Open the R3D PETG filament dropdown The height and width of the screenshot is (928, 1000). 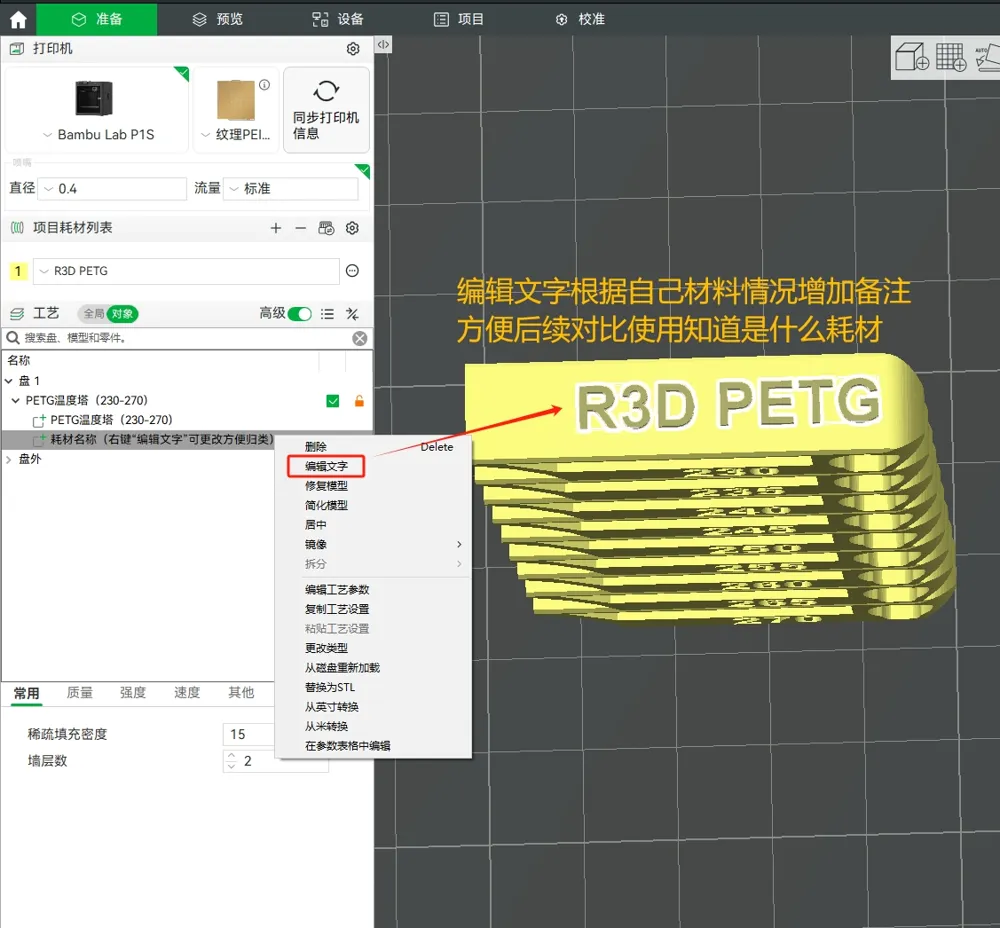point(186,271)
